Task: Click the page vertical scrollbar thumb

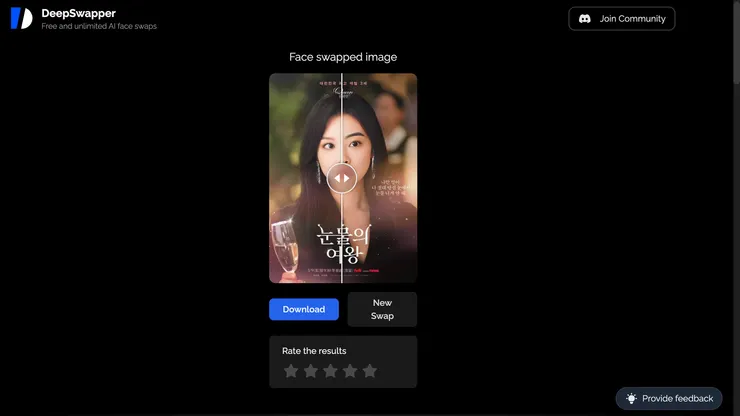Action: (736, 42)
